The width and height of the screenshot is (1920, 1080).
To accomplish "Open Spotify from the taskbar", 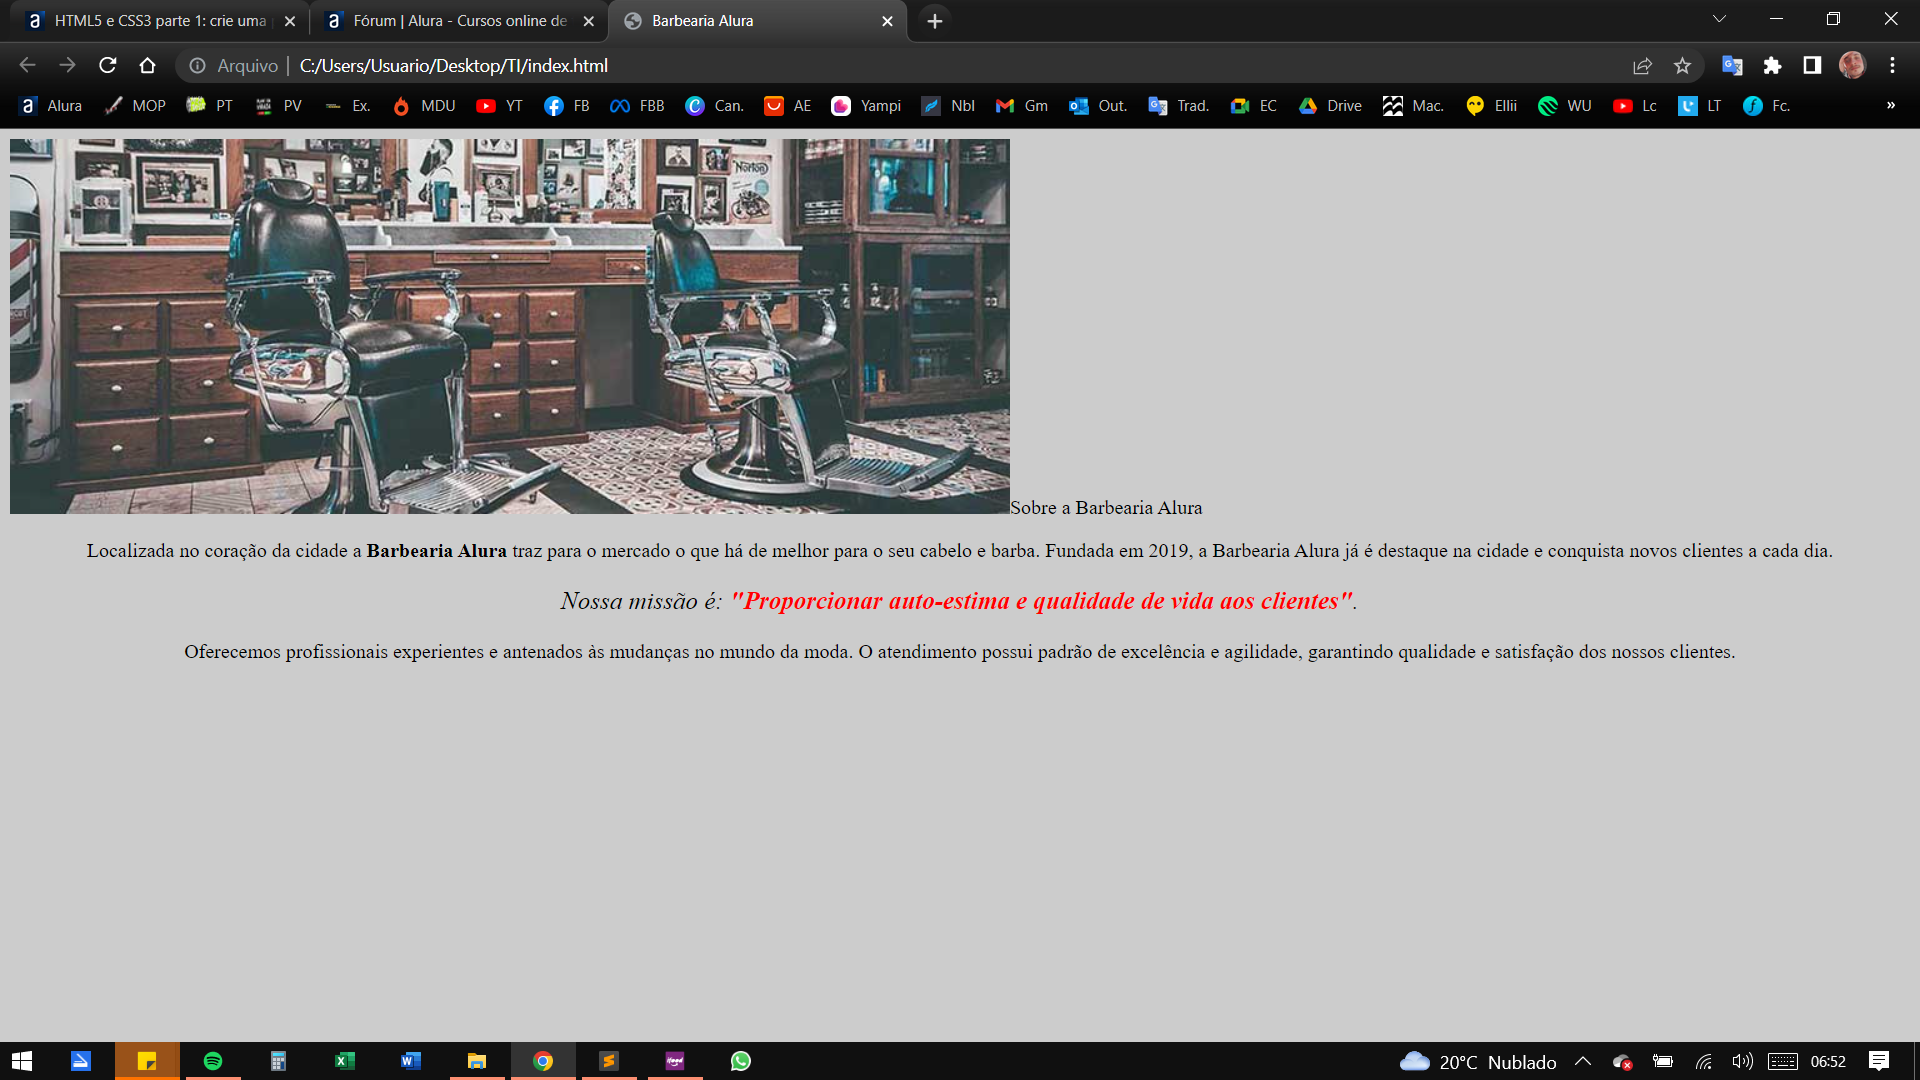I will pyautogui.click(x=213, y=1061).
